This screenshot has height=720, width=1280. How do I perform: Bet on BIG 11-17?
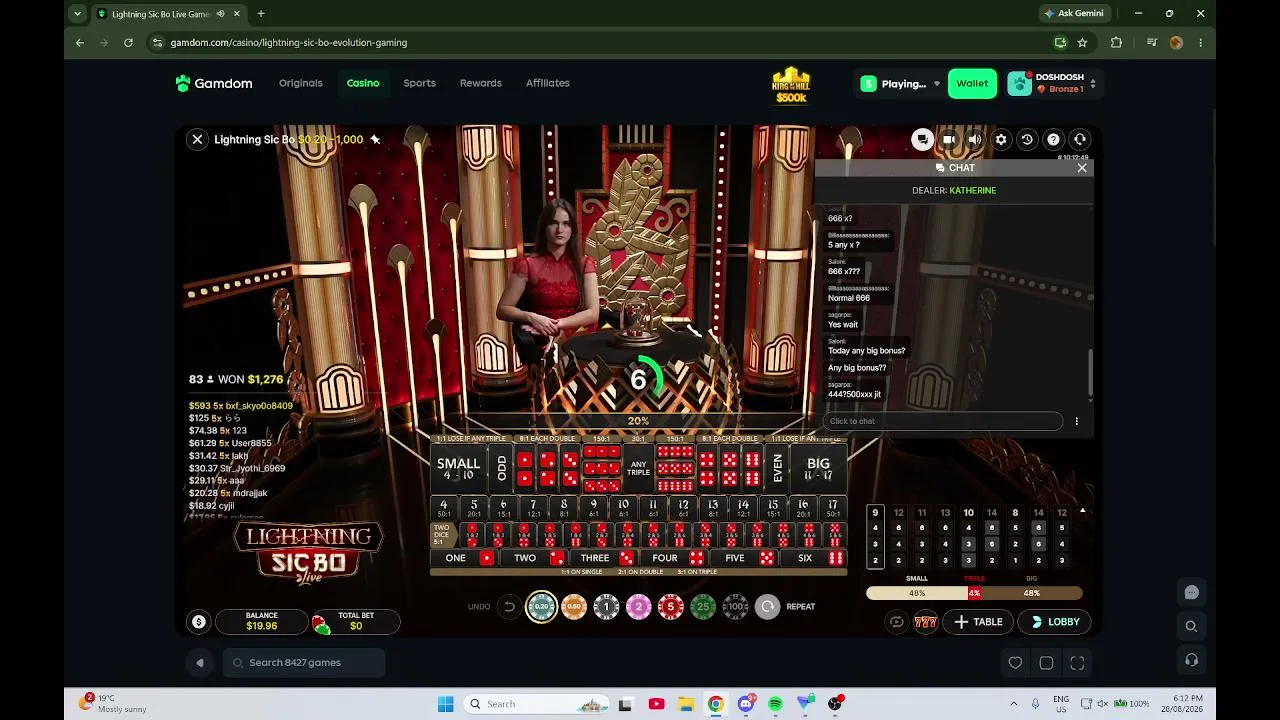818,468
